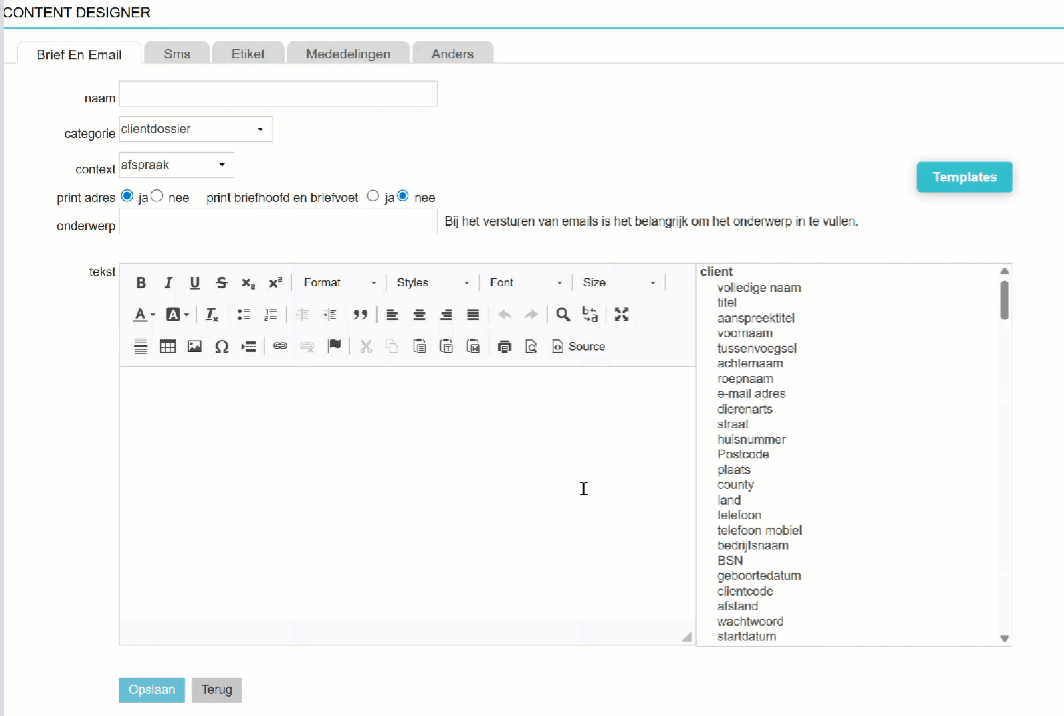Click the block quote icon
This screenshot has height=716, width=1064.
360,315
